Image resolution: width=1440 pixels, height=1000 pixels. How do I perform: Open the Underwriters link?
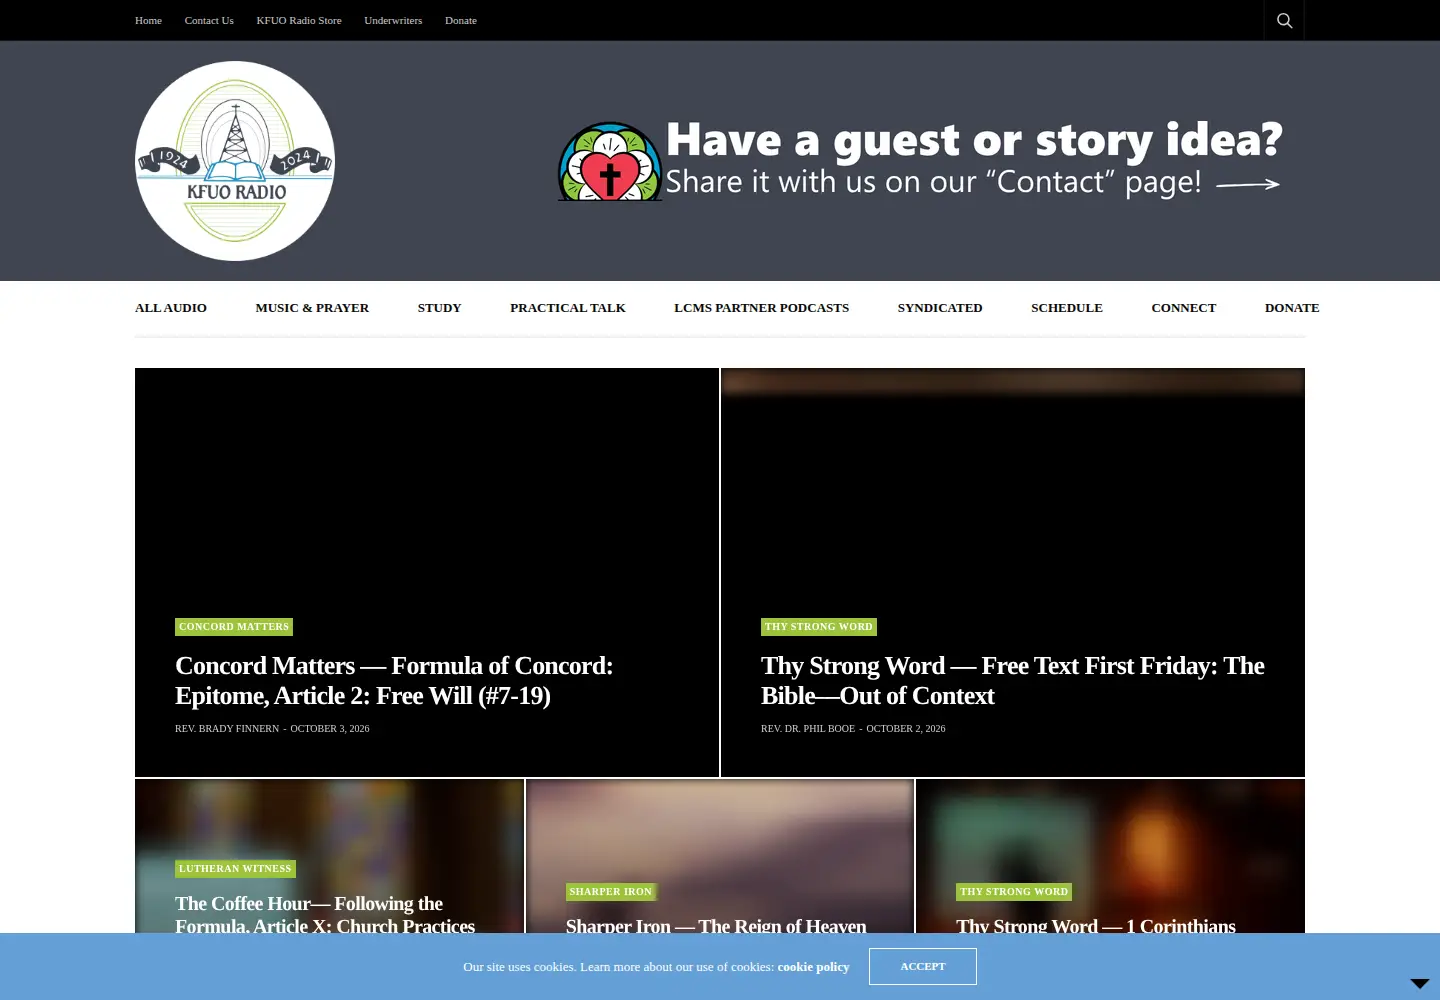393,20
